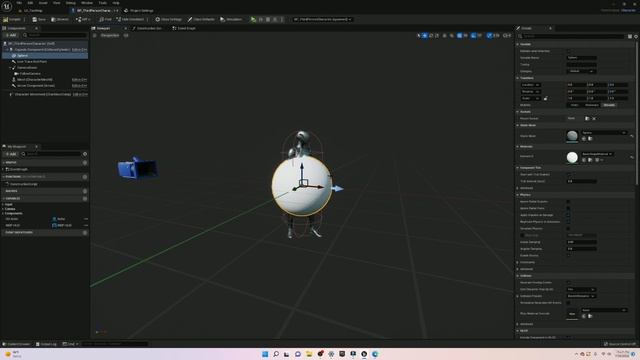Image resolution: width=640 pixels, height=360 pixels.
Task: Browse to Static Mesh asset in Content Browser
Action: tap(590, 139)
